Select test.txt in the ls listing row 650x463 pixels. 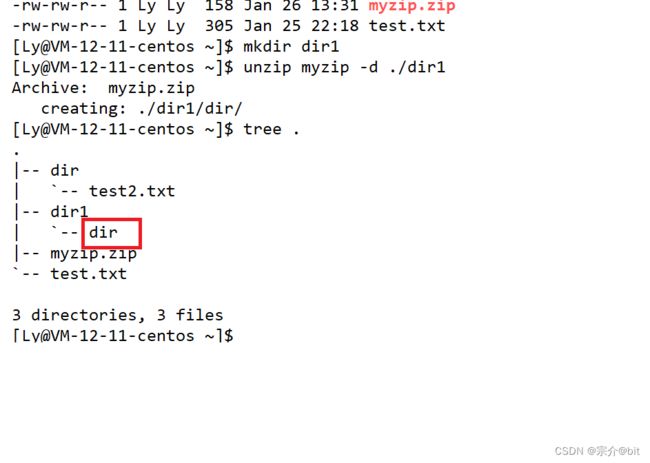click(407, 26)
